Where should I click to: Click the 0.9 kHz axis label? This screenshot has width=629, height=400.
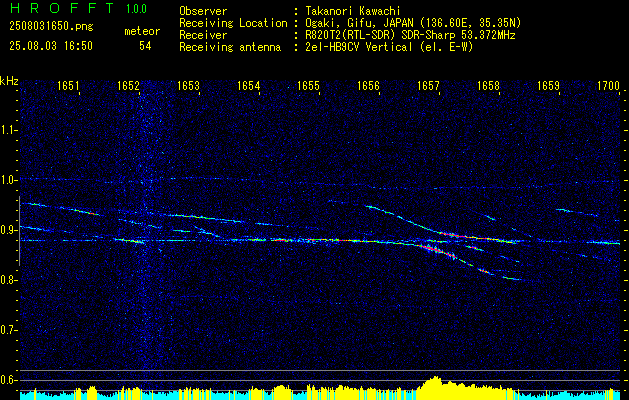(x=8, y=230)
